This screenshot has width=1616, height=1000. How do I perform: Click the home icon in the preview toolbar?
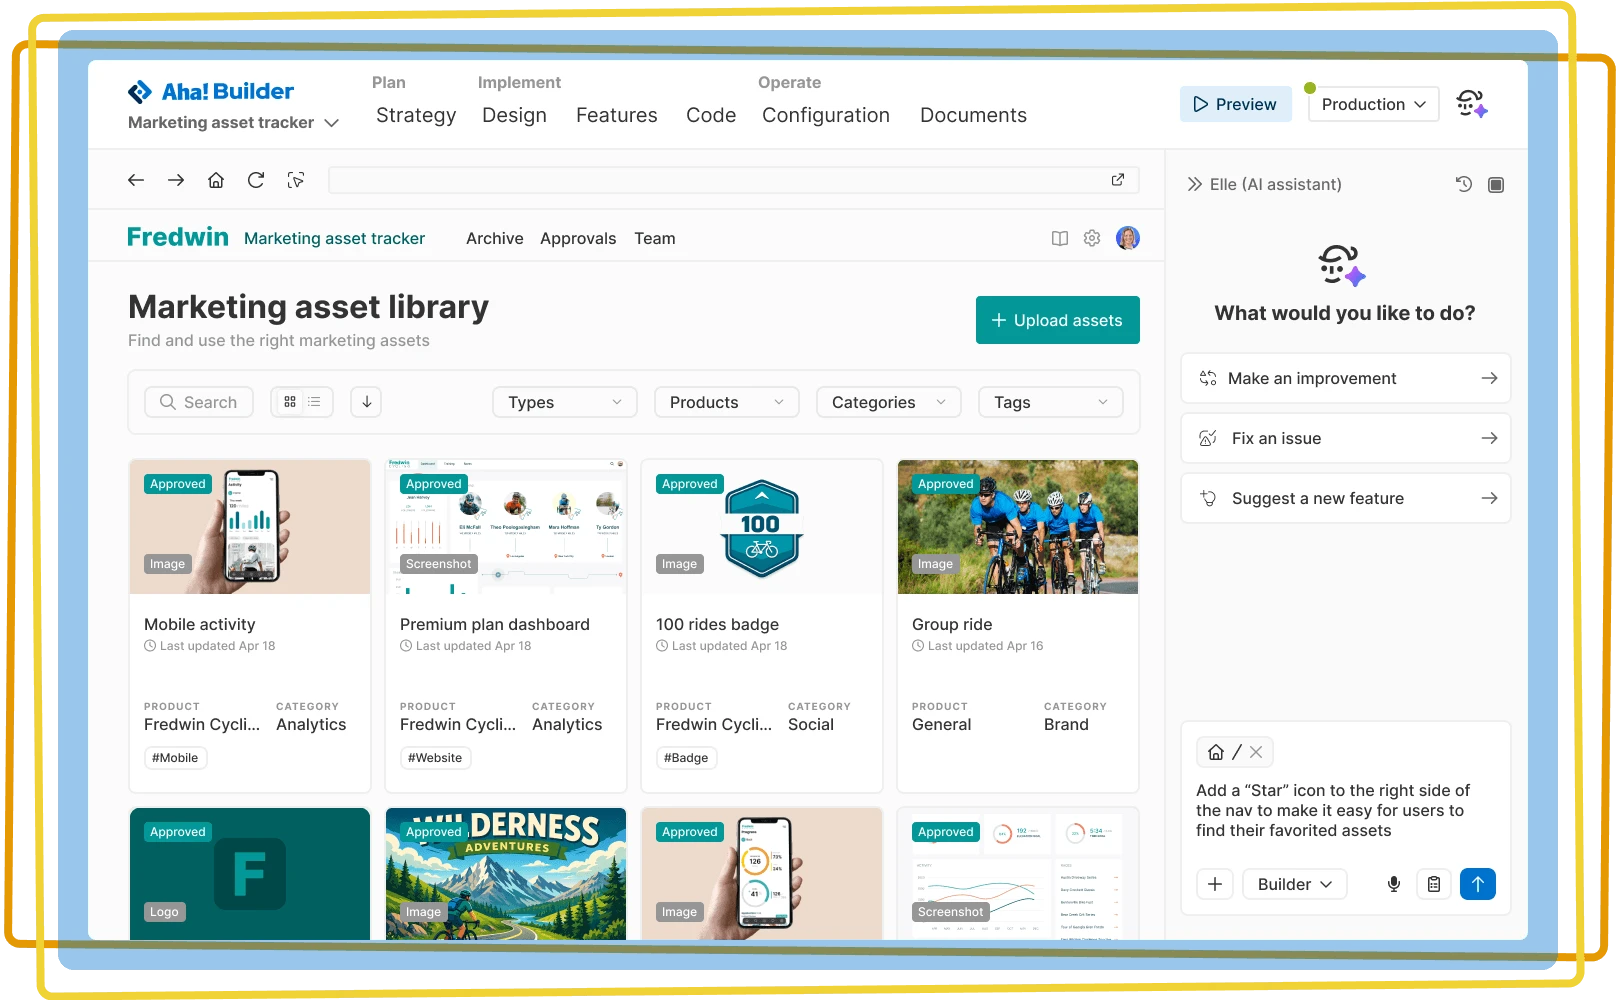coord(216,180)
